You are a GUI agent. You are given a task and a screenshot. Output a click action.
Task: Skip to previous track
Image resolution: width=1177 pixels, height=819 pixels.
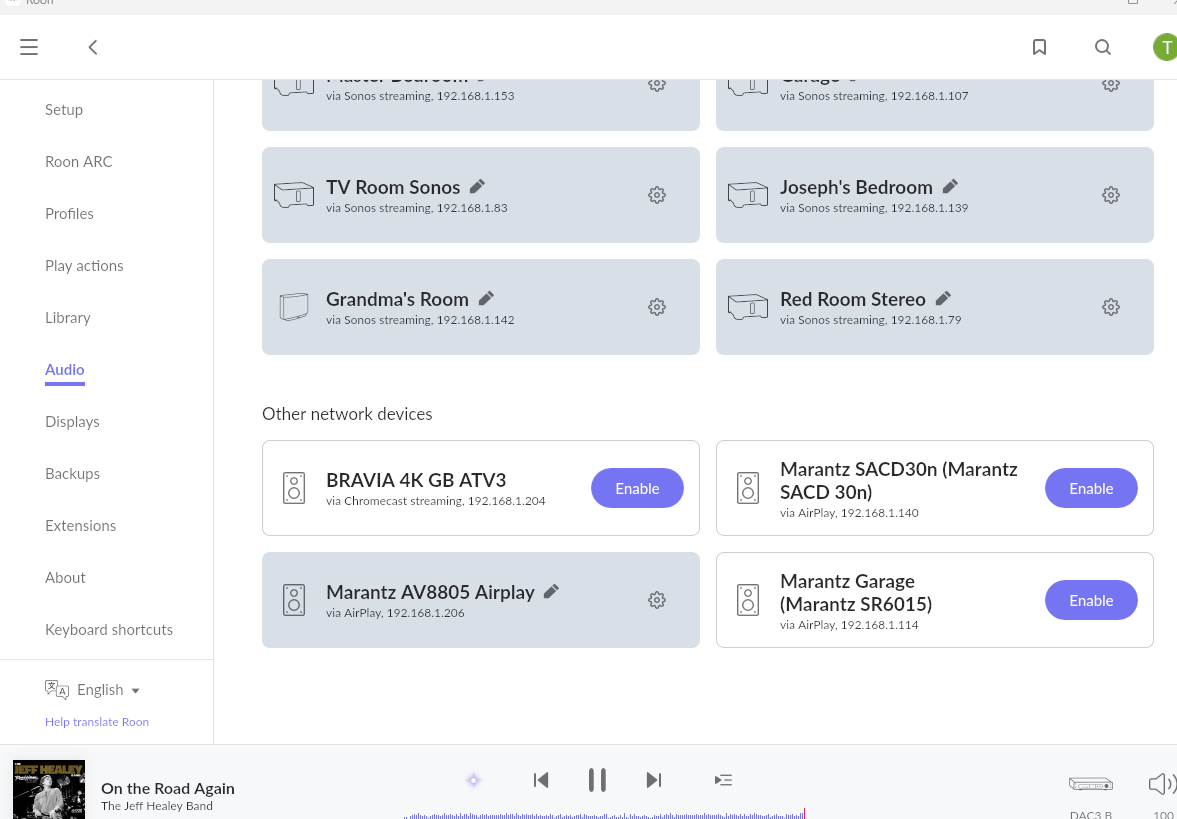(541, 780)
